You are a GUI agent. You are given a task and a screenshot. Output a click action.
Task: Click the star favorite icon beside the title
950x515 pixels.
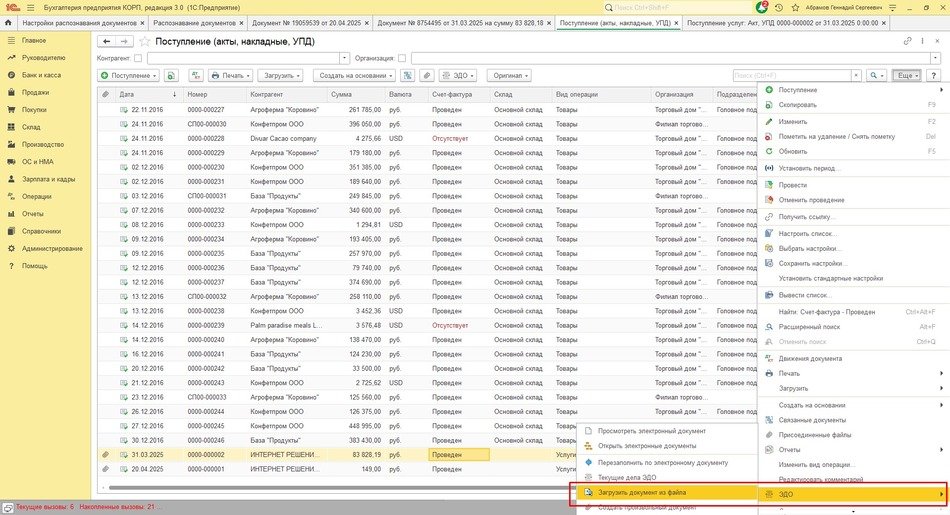point(146,41)
